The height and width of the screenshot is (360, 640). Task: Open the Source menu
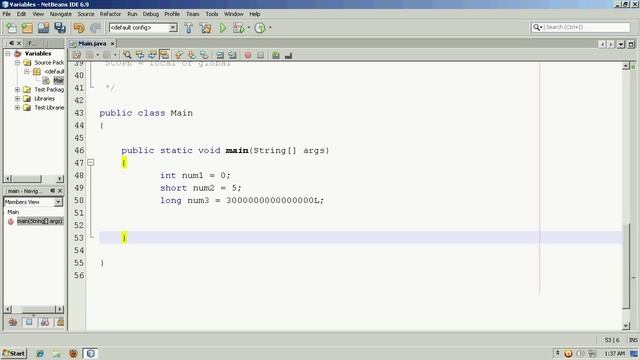[86, 14]
